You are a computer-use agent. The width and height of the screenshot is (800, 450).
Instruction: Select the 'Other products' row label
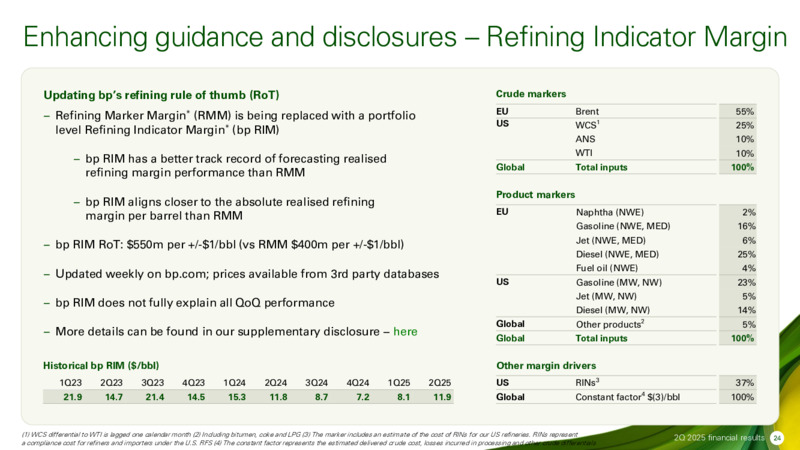(x=609, y=324)
